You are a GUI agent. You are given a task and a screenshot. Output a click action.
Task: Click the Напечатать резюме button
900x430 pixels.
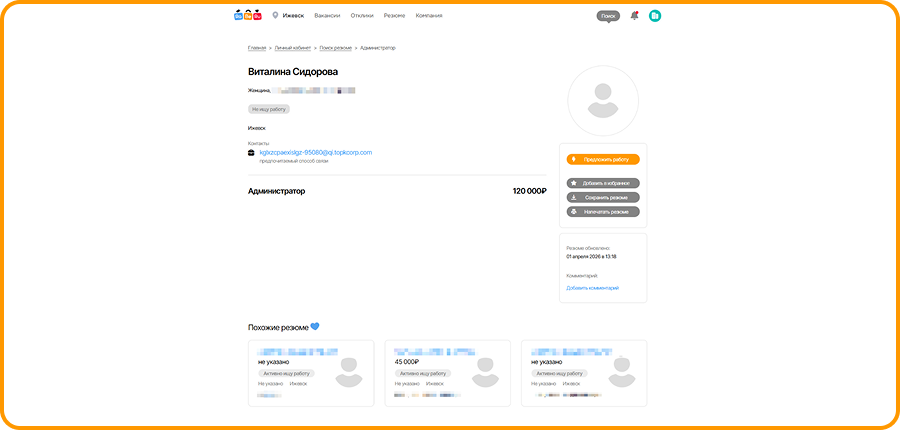603,212
